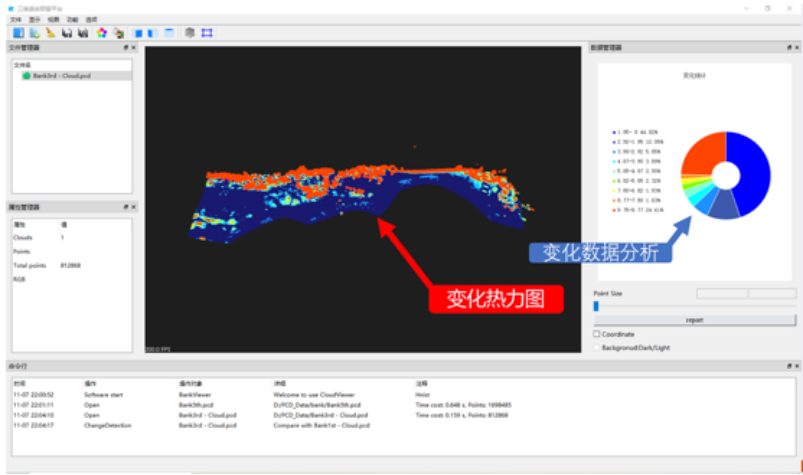The height and width of the screenshot is (475, 803).
Task: Toggle the Background Dark/Light checkbox
Action: tap(598, 347)
